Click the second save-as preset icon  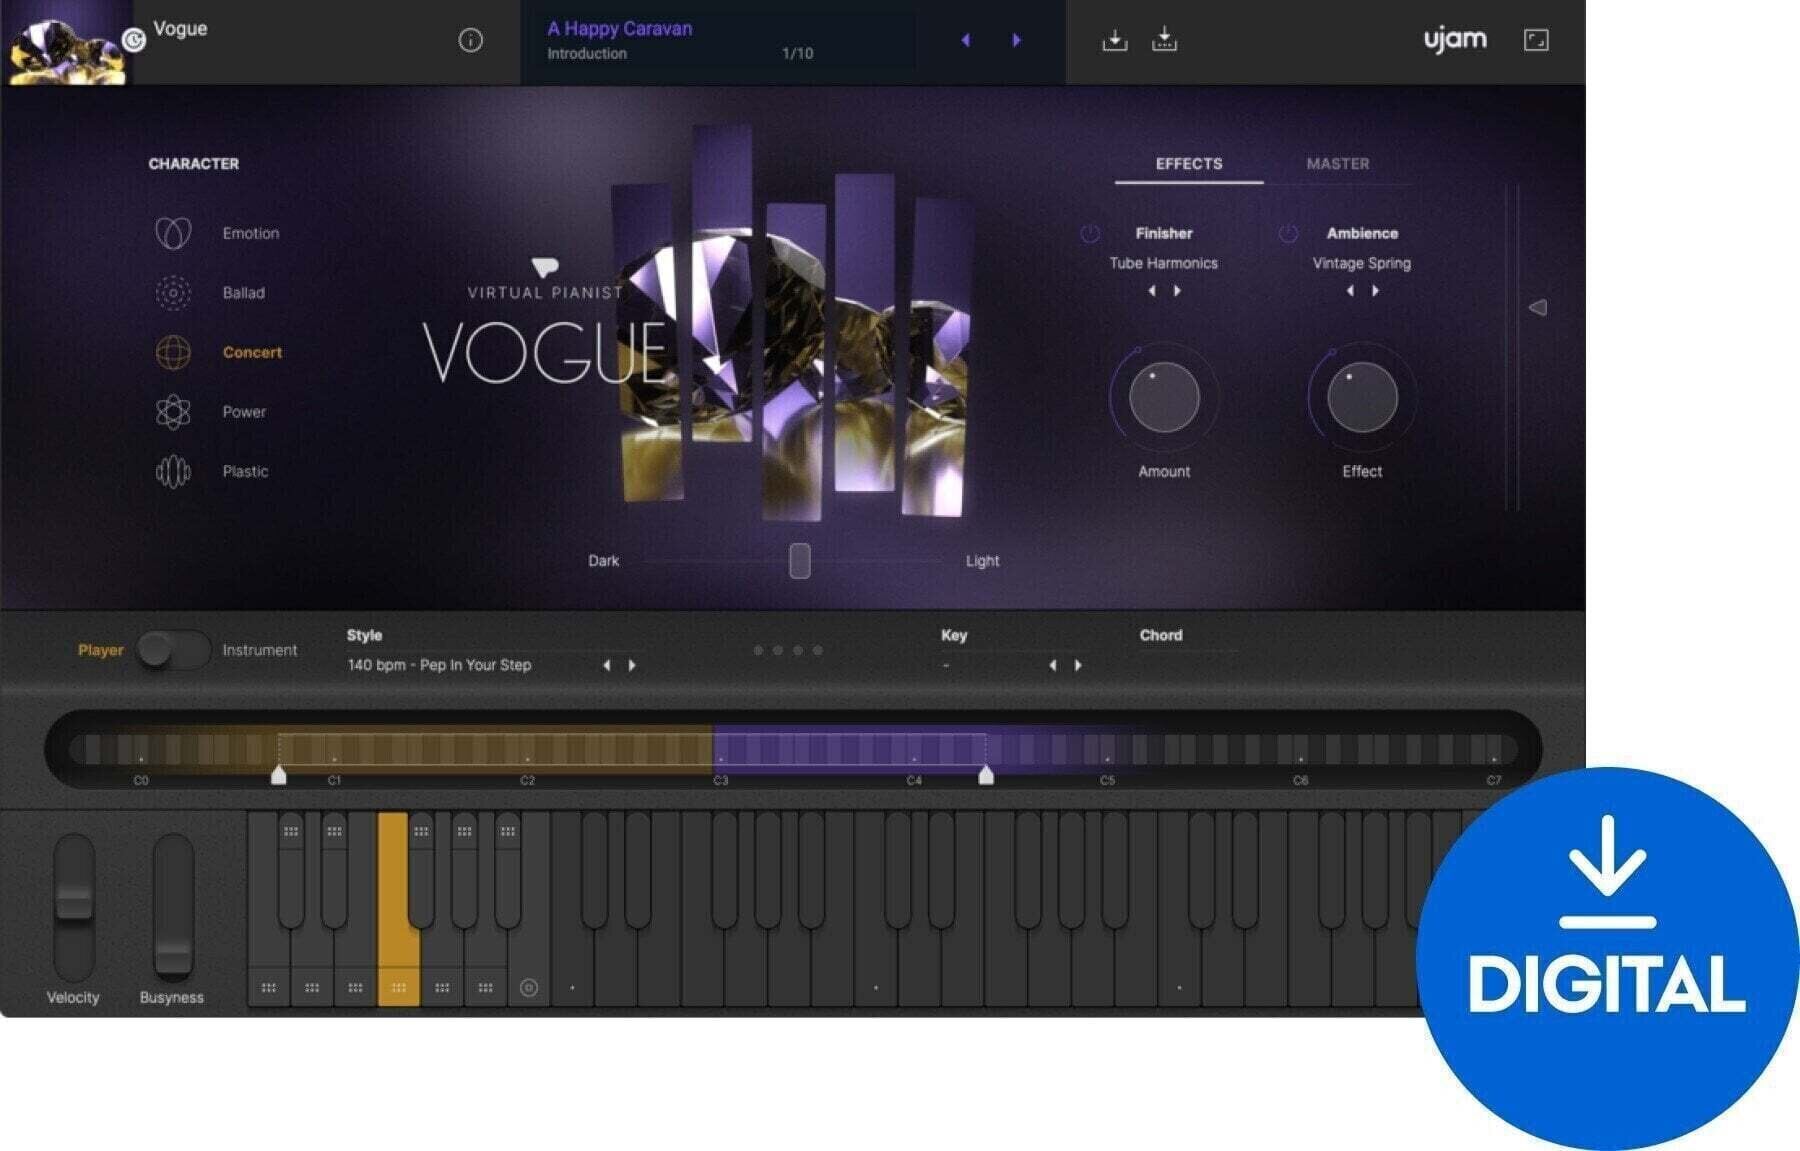click(x=1164, y=40)
